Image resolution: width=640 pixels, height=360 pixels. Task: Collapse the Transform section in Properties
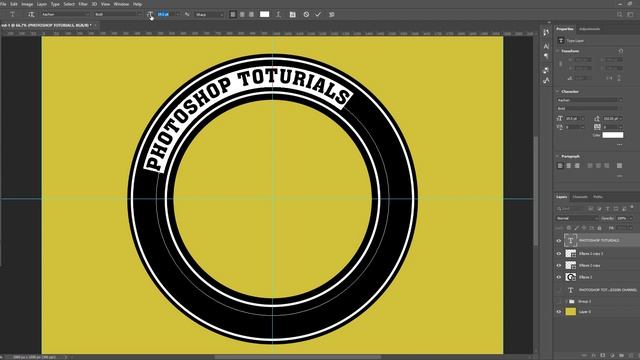click(558, 51)
